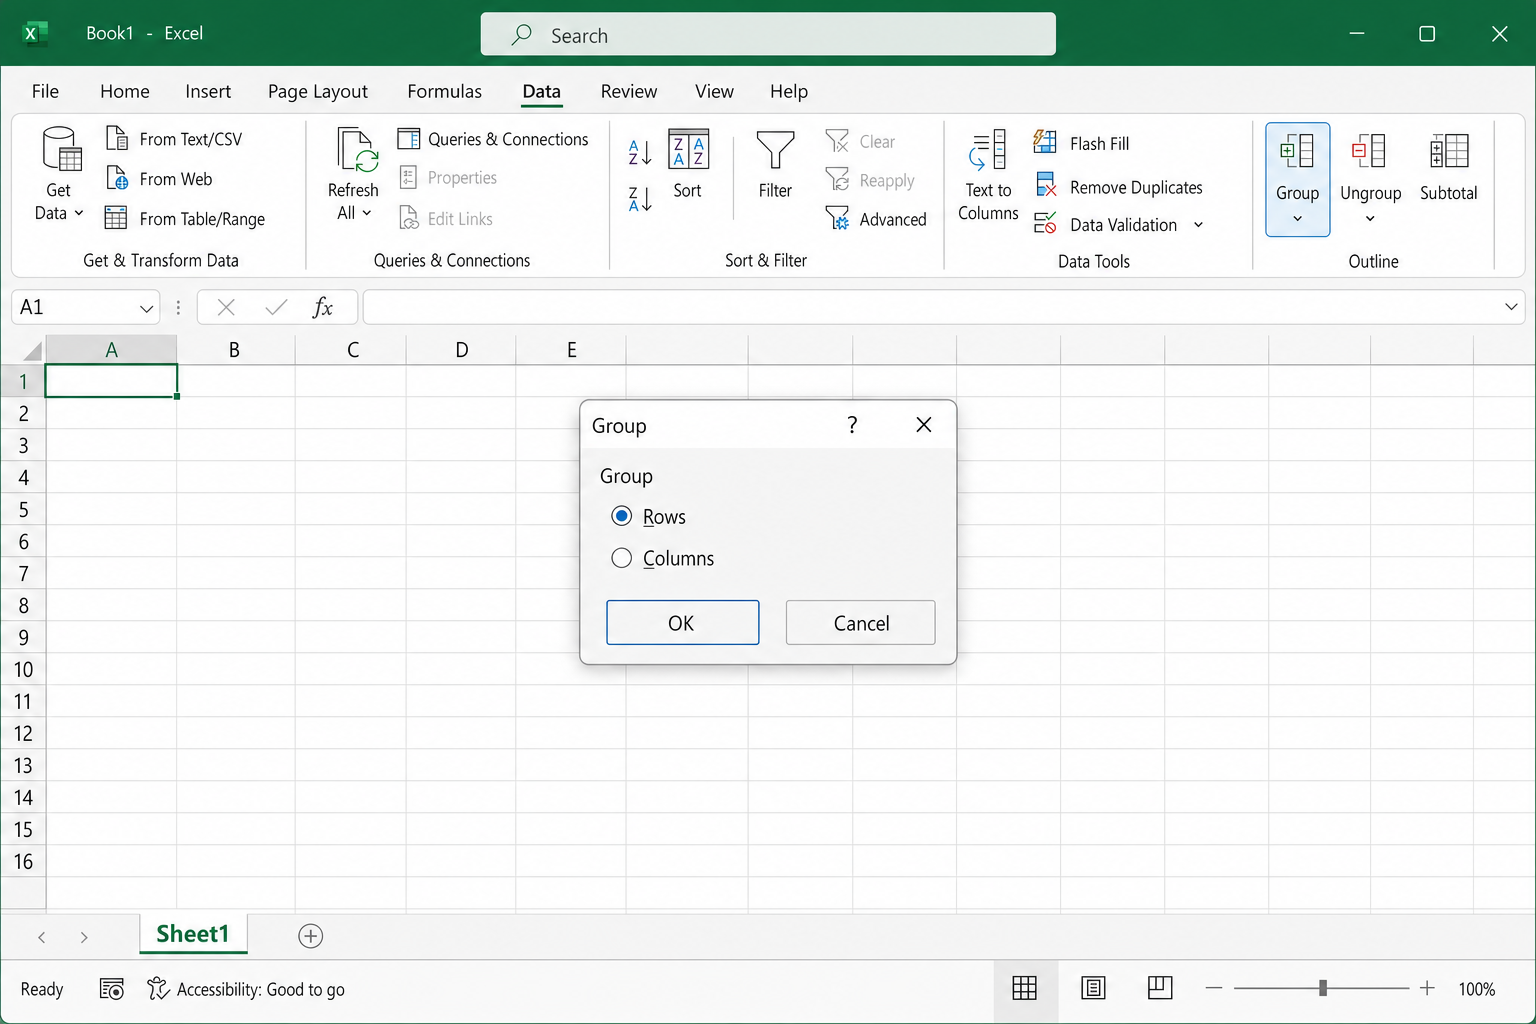
Task: Click the Subtotal button
Action: [x=1448, y=168]
